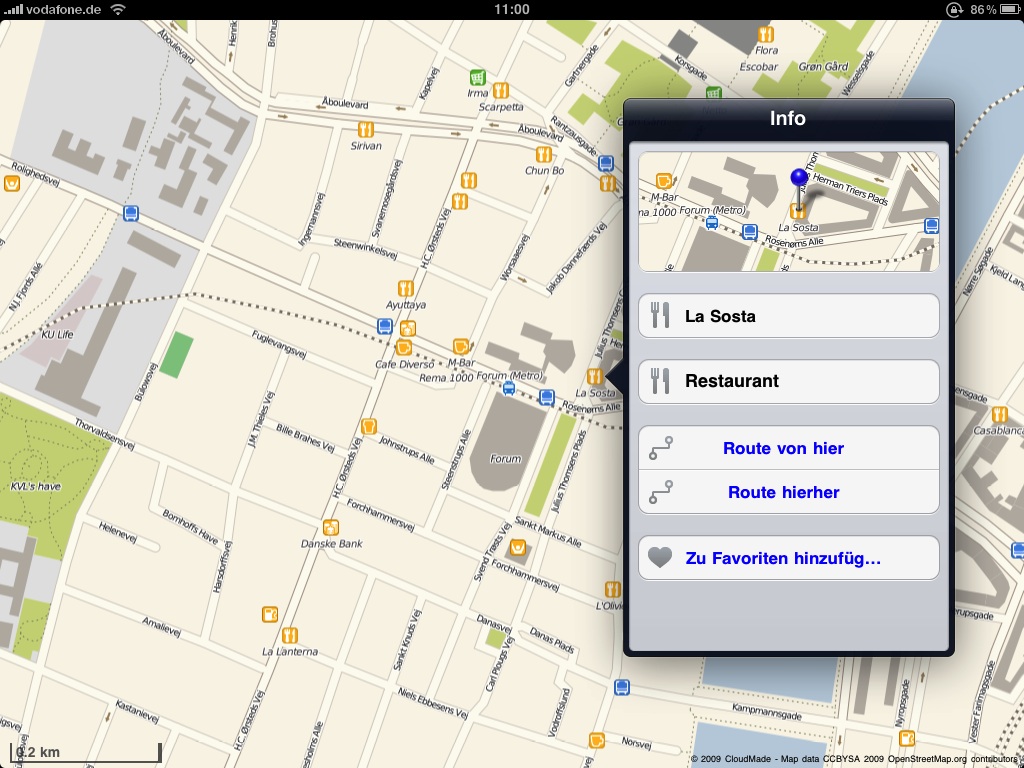Tap the rotation lock icon in status bar
This screenshot has width=1024, height=768.
(x=951, y=9)
